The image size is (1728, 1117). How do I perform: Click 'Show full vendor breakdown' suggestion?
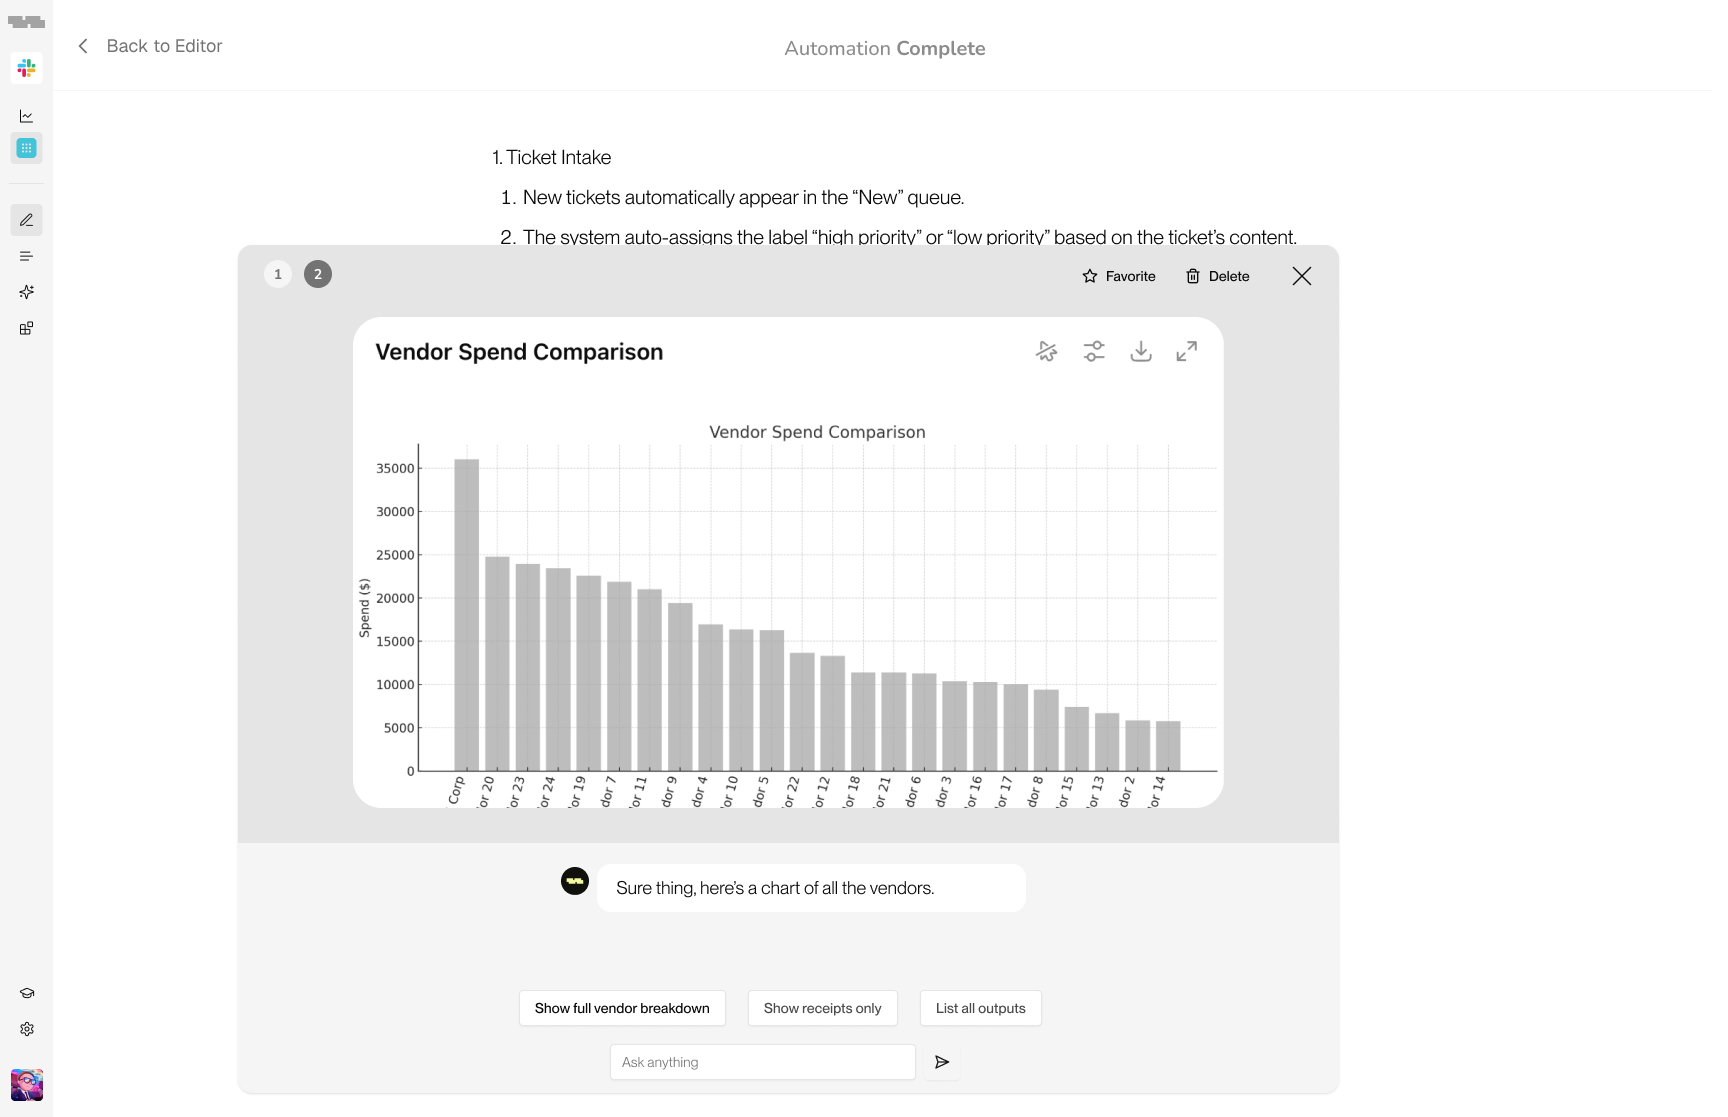(622, 1008)
